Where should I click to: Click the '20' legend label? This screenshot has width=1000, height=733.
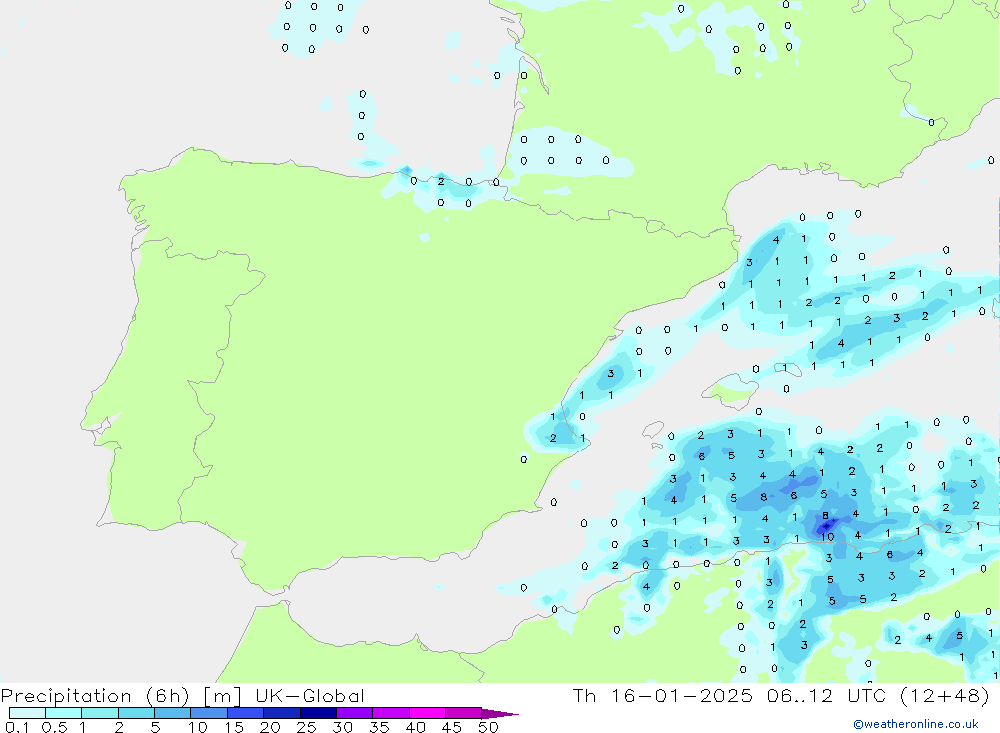[270, 727]
